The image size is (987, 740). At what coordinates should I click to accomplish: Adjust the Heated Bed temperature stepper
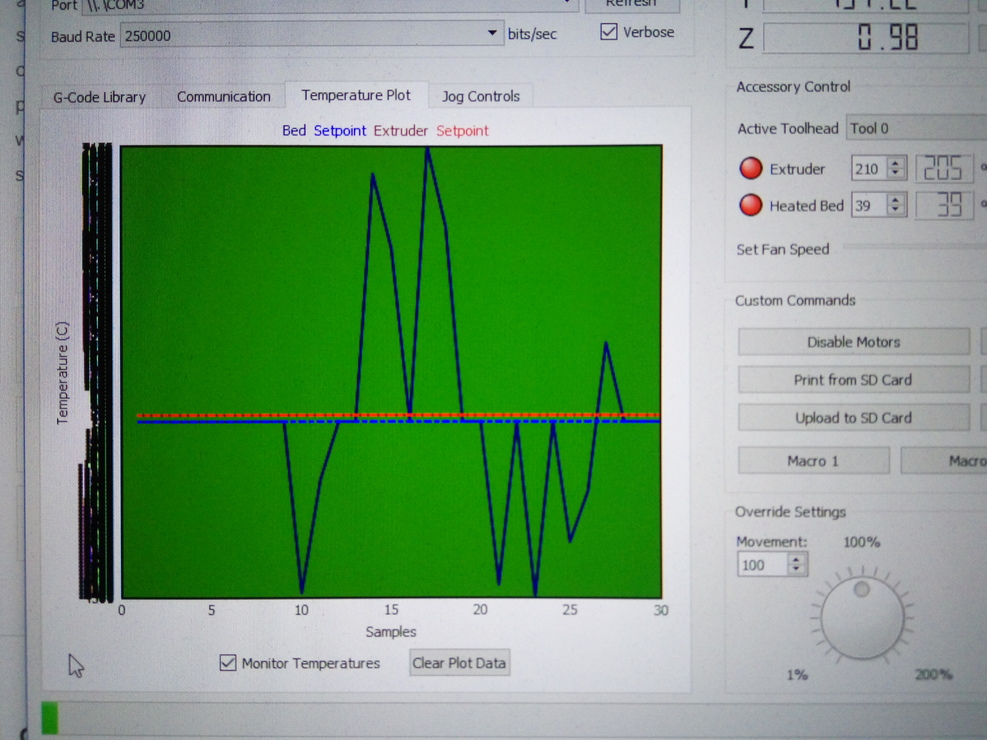coord(896,206)
